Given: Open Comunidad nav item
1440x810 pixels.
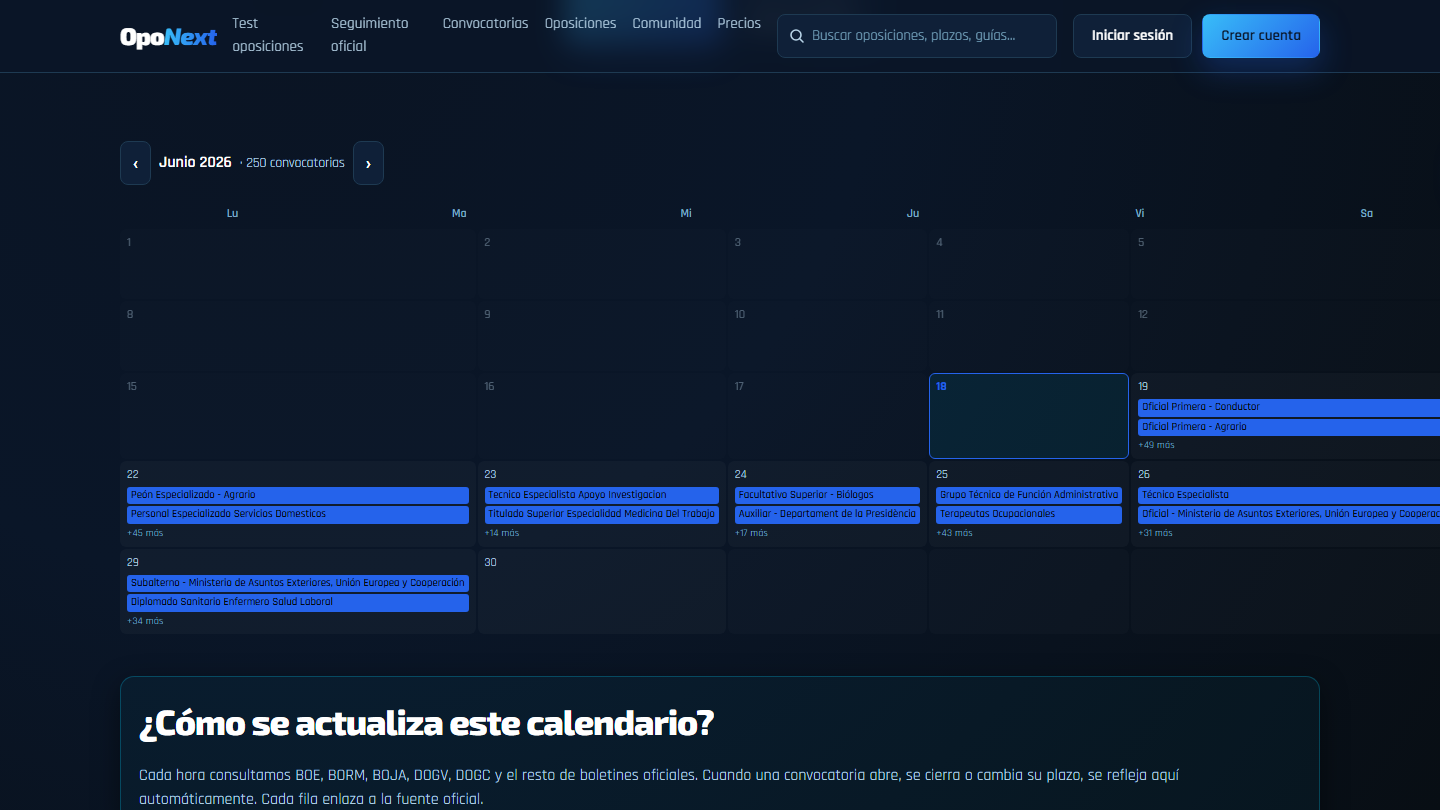Looking at the screenshot, I should (667, 23).
